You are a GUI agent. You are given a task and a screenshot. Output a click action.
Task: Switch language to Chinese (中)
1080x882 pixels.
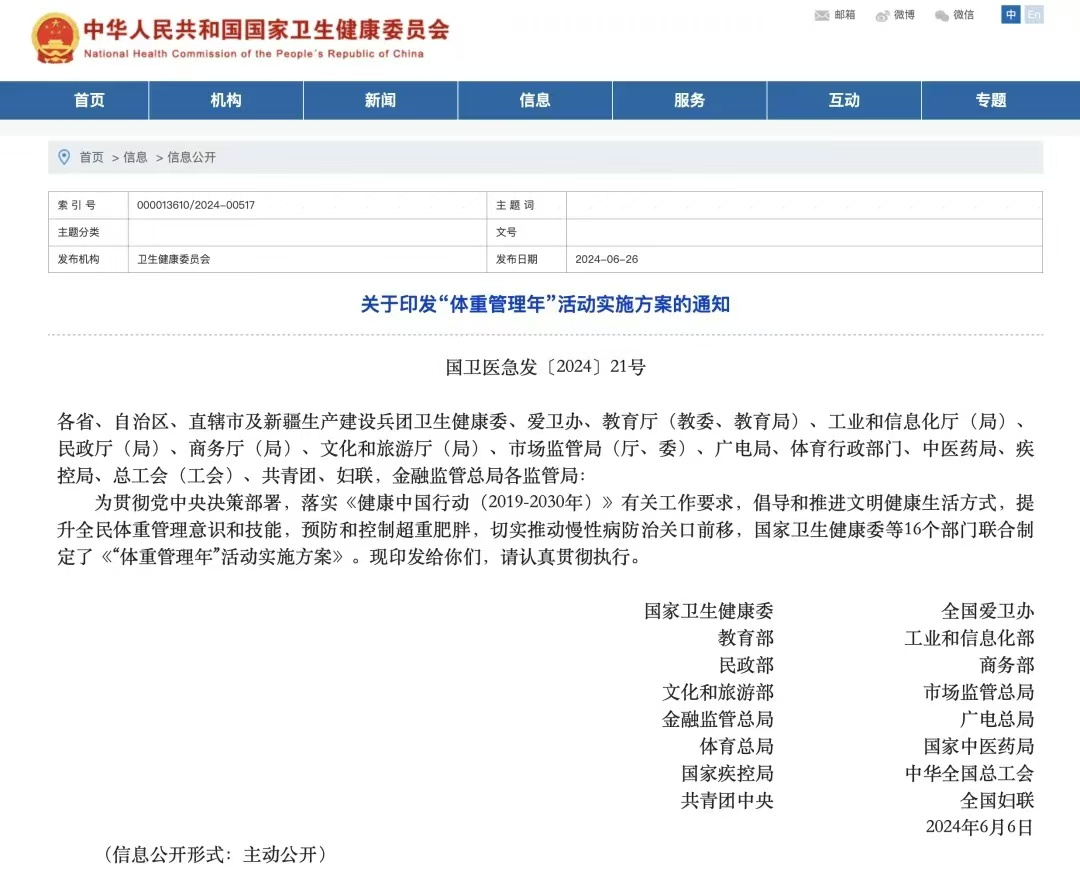pos(1011,14)
